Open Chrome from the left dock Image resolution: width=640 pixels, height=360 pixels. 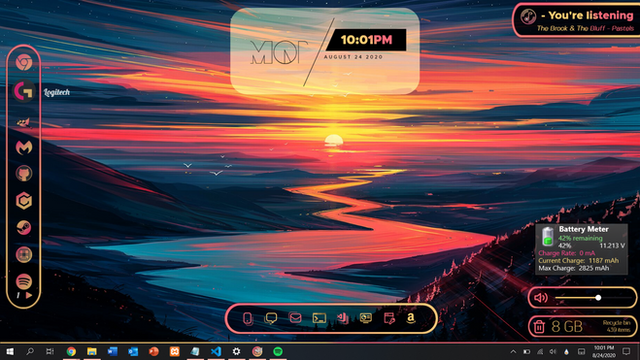pyautogui.click(x=24, y=62)
